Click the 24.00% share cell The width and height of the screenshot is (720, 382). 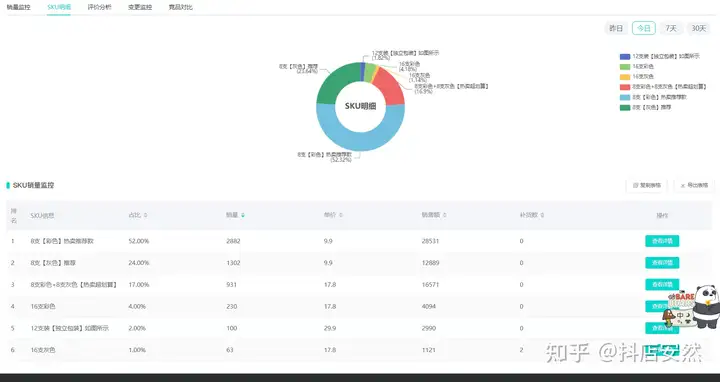[139, 263]
